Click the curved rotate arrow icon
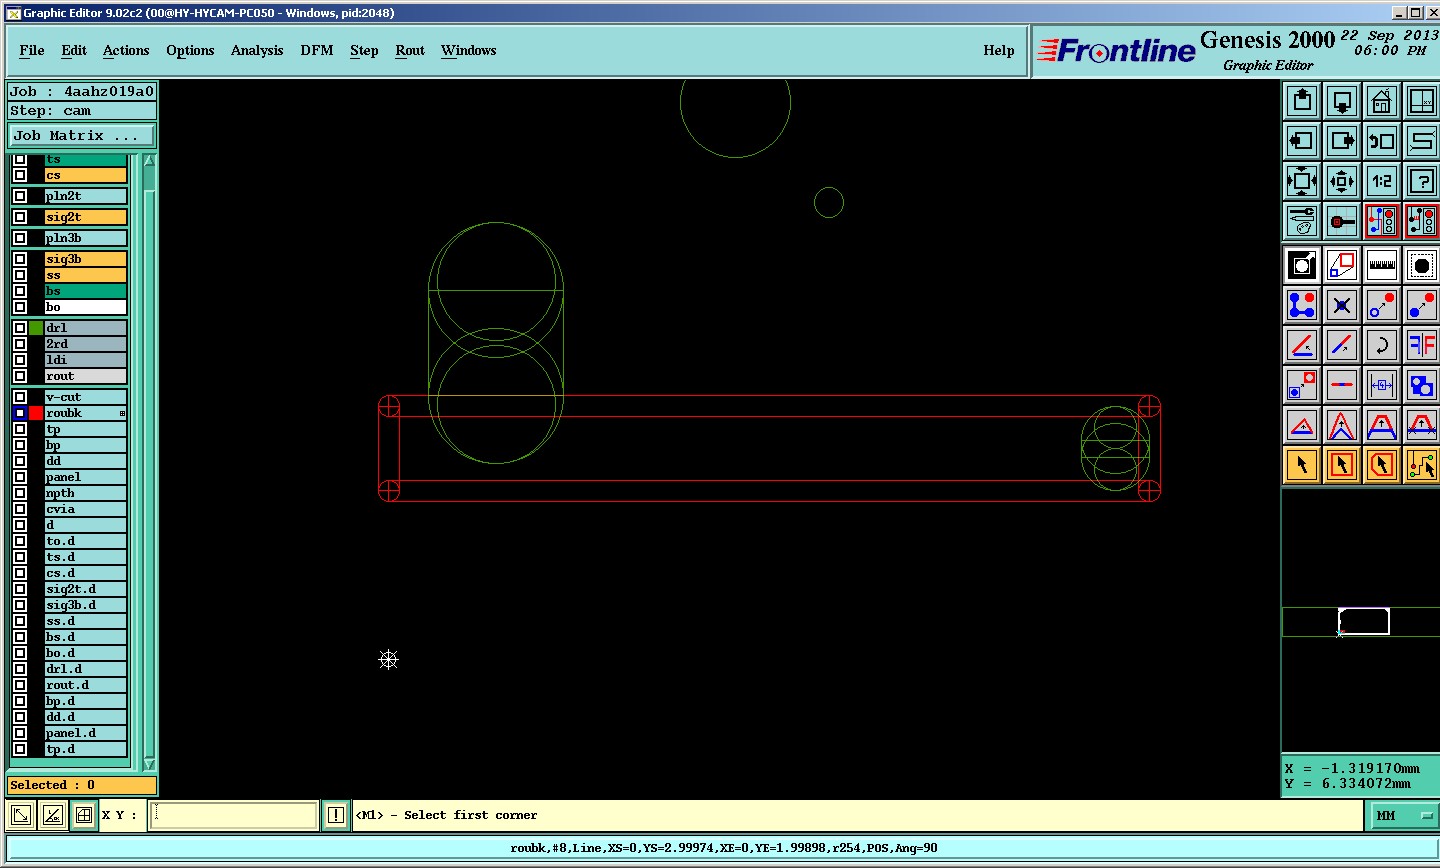 1382,345
